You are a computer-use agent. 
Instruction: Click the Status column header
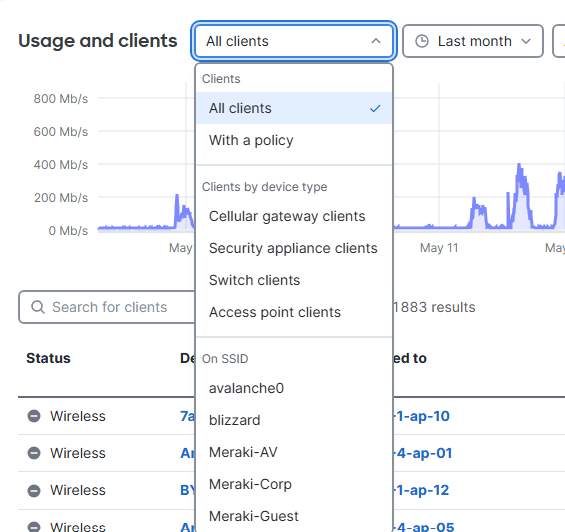[48, 358]
